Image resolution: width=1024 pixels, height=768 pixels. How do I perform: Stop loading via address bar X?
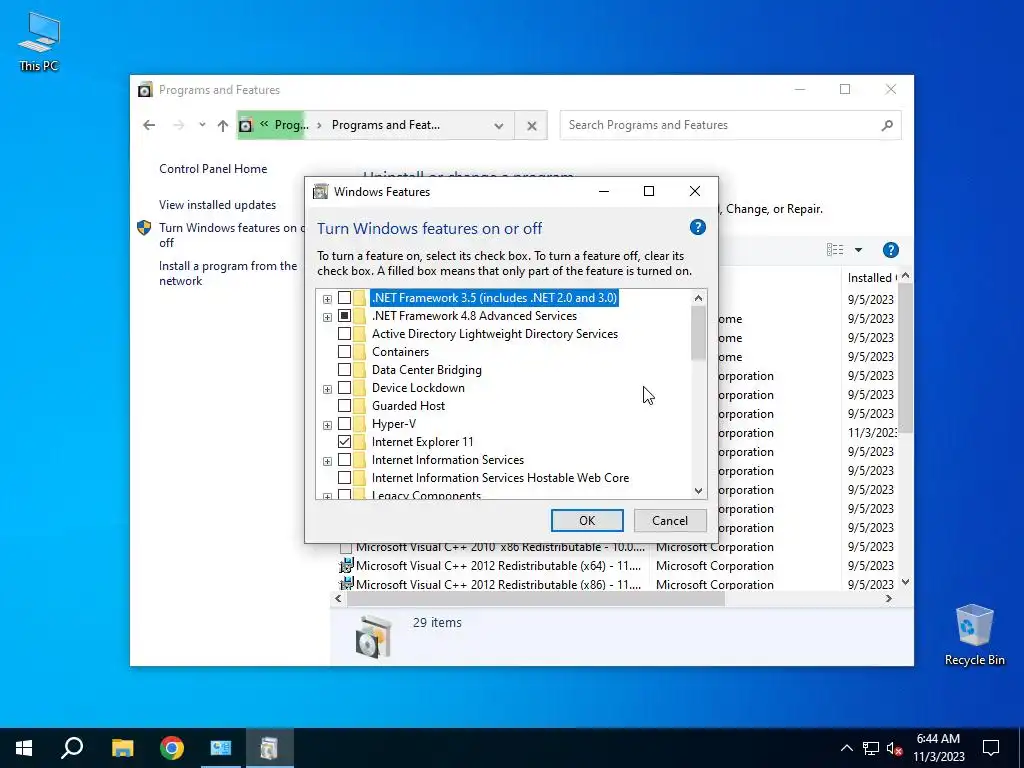pos(532,125)
